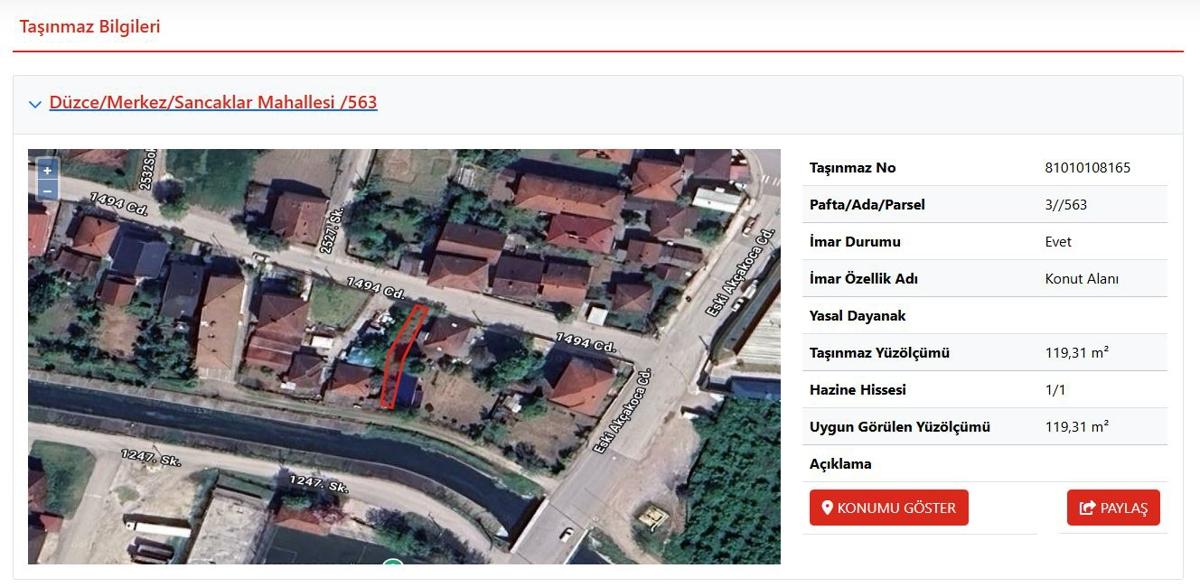Click the red outlined parcel on map

(x=402, y=355)
